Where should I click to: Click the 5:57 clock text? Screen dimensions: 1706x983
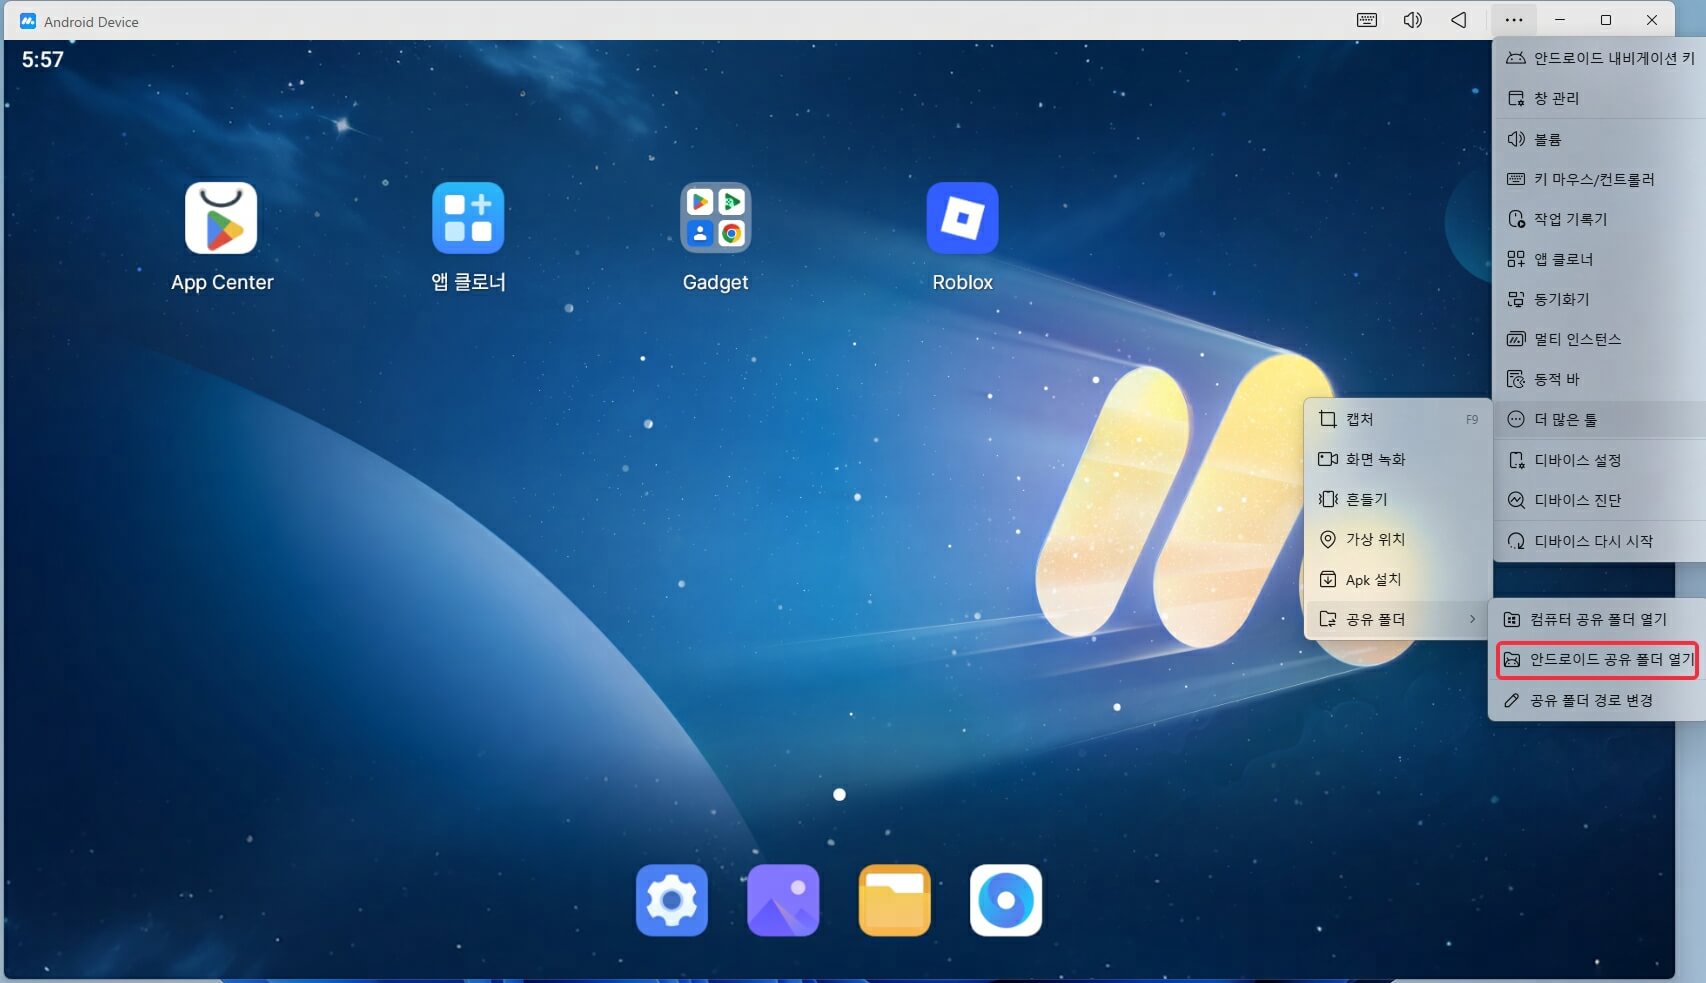coord(43,60)
